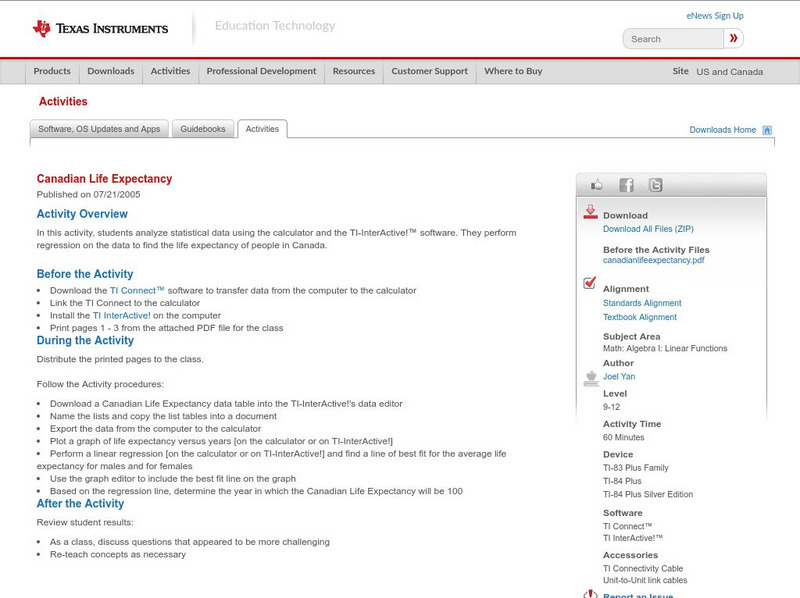Follow the TI Connect software link
The image size is (800, 598).
(137, 290)
